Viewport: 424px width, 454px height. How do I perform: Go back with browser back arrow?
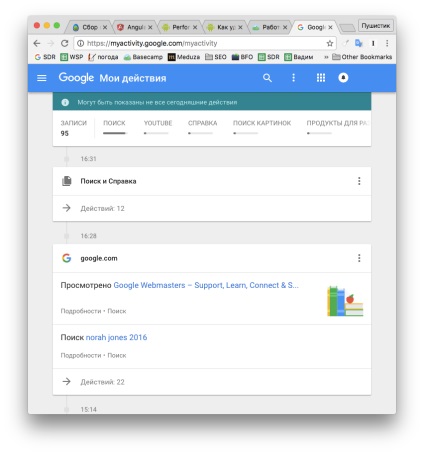click(x=37, y=43)
